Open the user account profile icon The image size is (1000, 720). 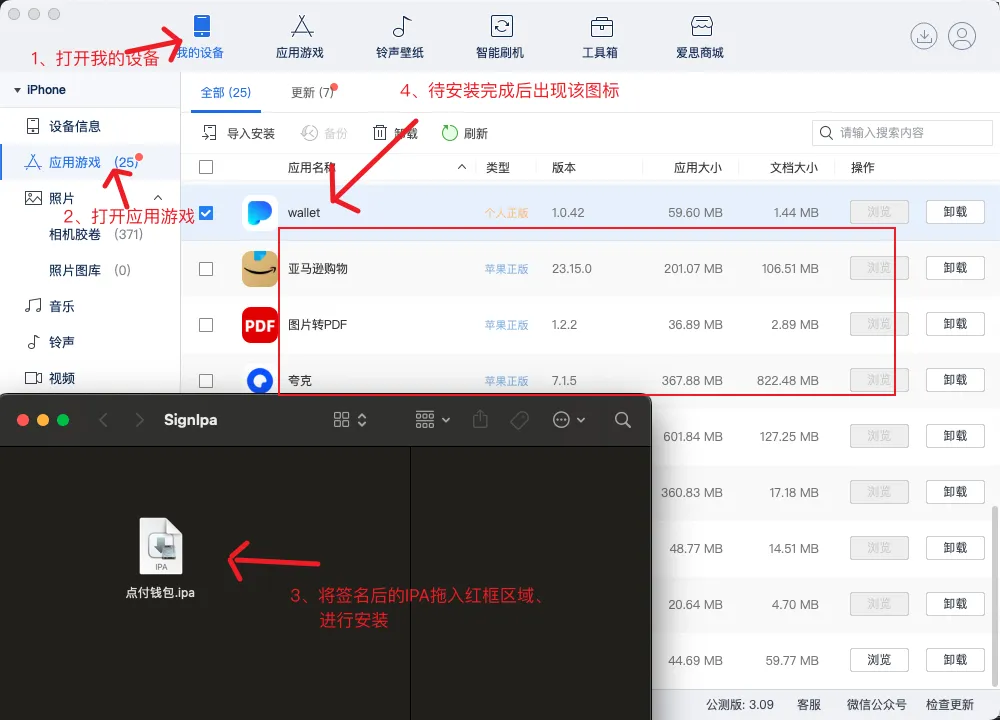coord(962,37)
